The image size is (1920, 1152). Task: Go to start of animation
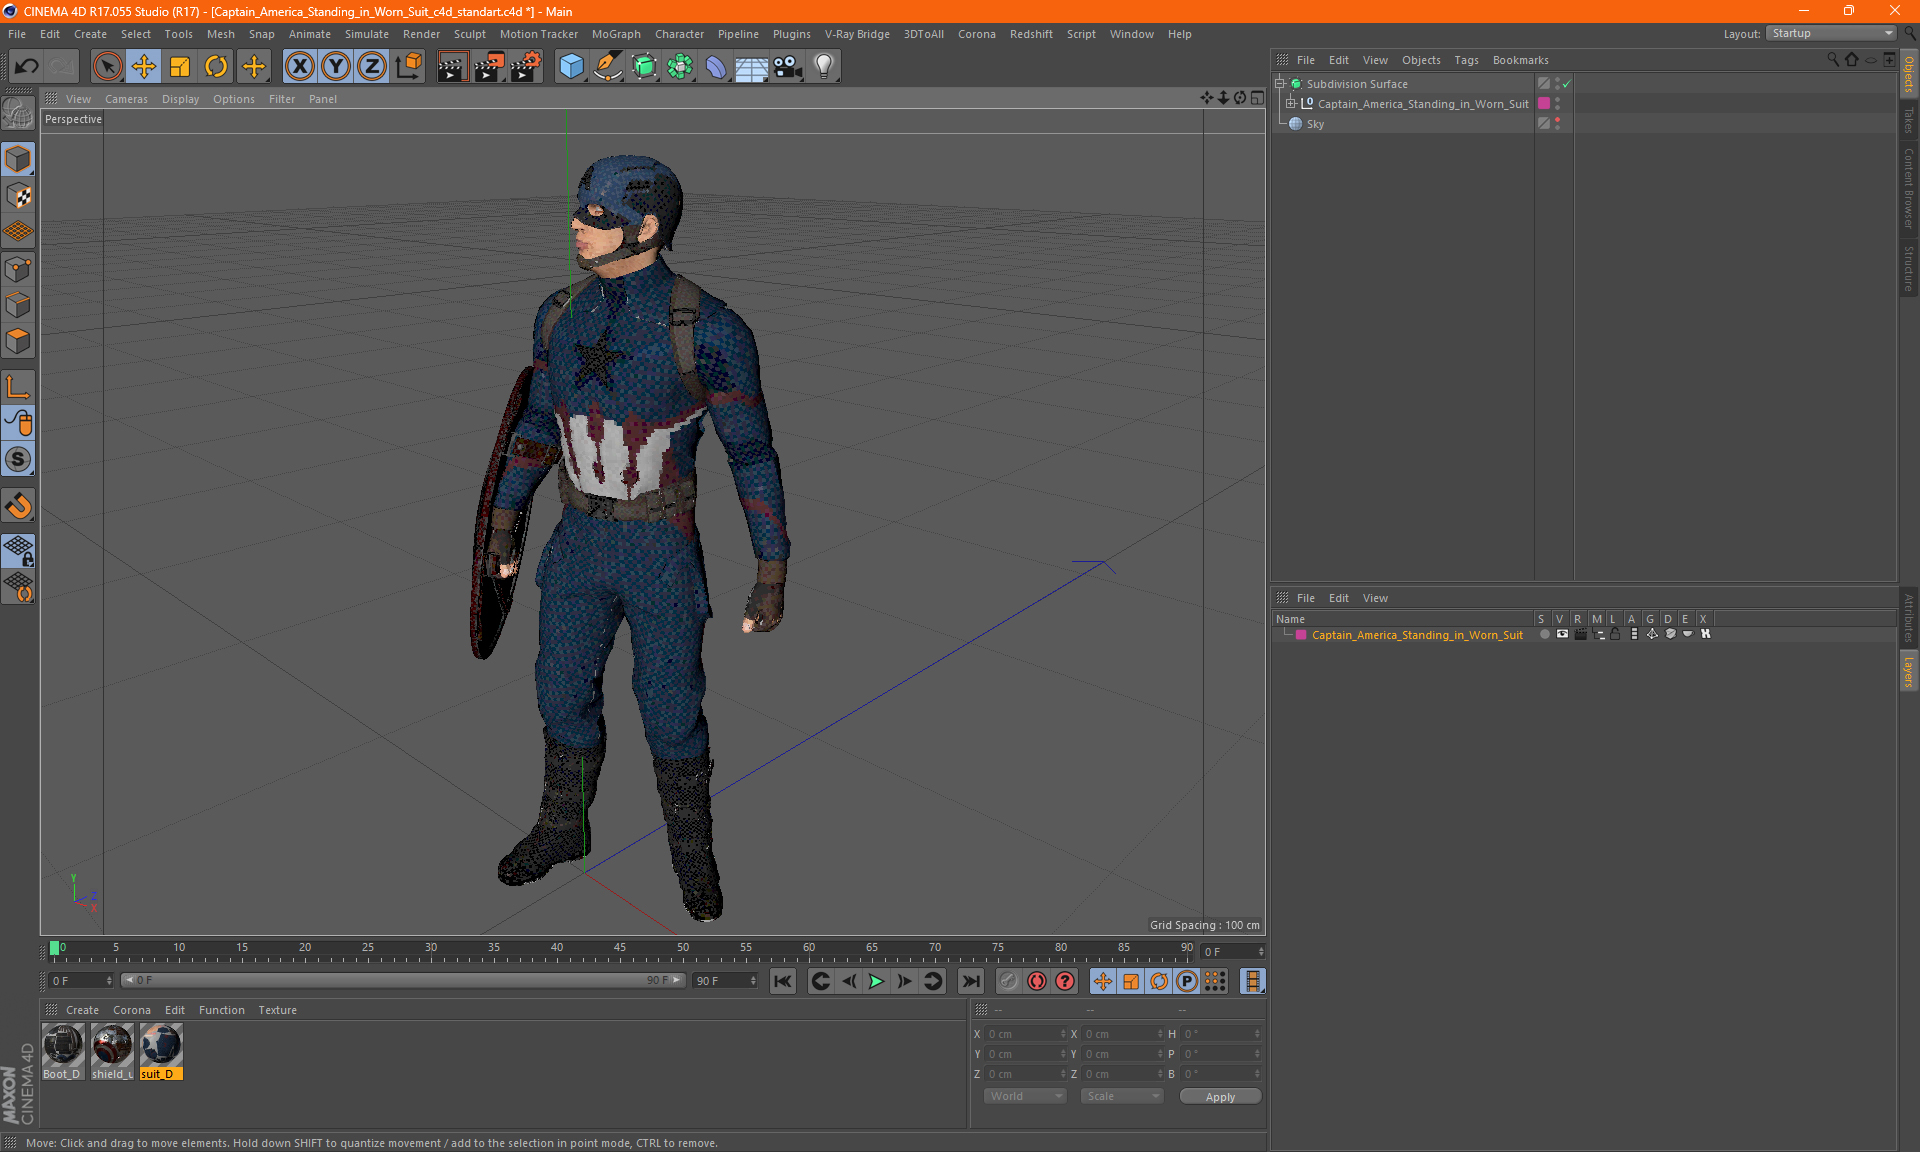(x=782, y=981)
